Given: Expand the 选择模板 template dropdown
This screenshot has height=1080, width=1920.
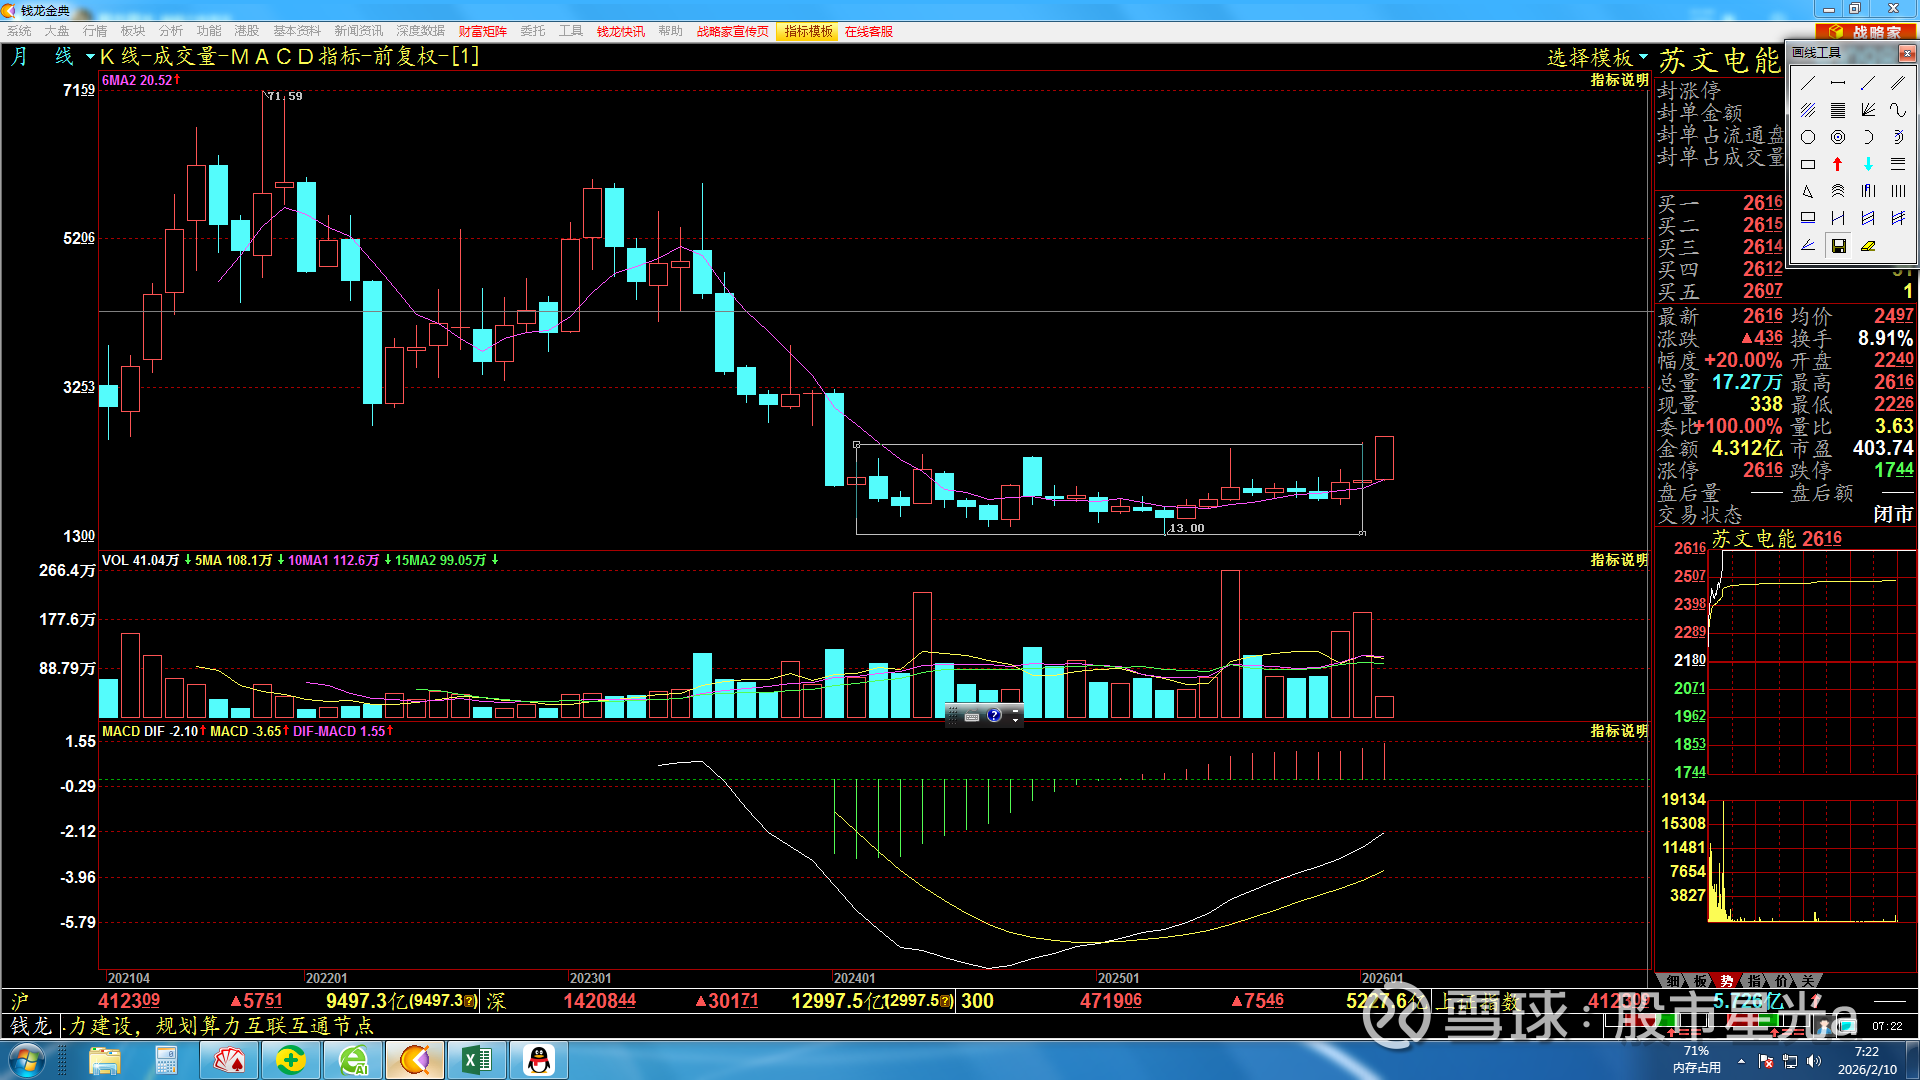Looking at the screenshot, I should point(1643,57).
